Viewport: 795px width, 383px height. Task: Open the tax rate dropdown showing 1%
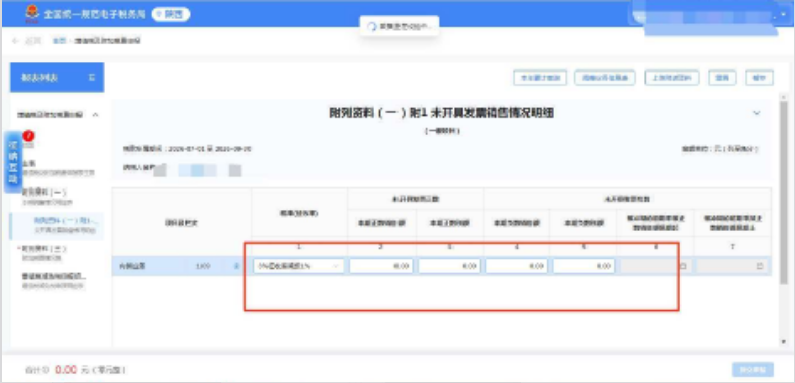point(299,266)
